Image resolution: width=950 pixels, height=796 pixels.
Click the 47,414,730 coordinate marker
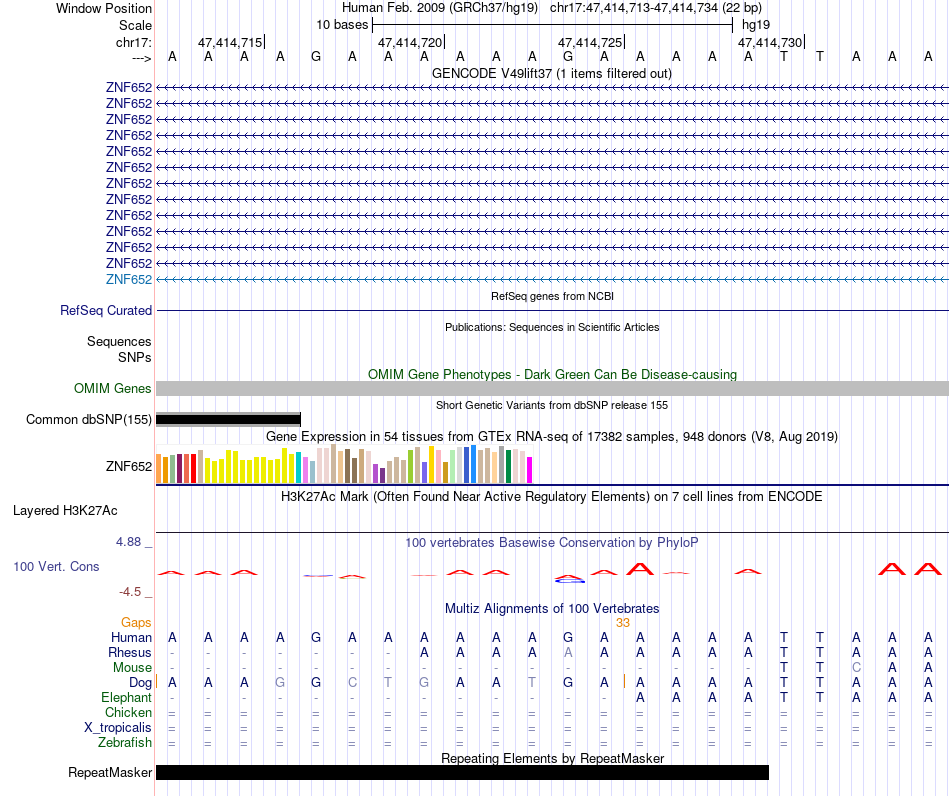point(770,42)
